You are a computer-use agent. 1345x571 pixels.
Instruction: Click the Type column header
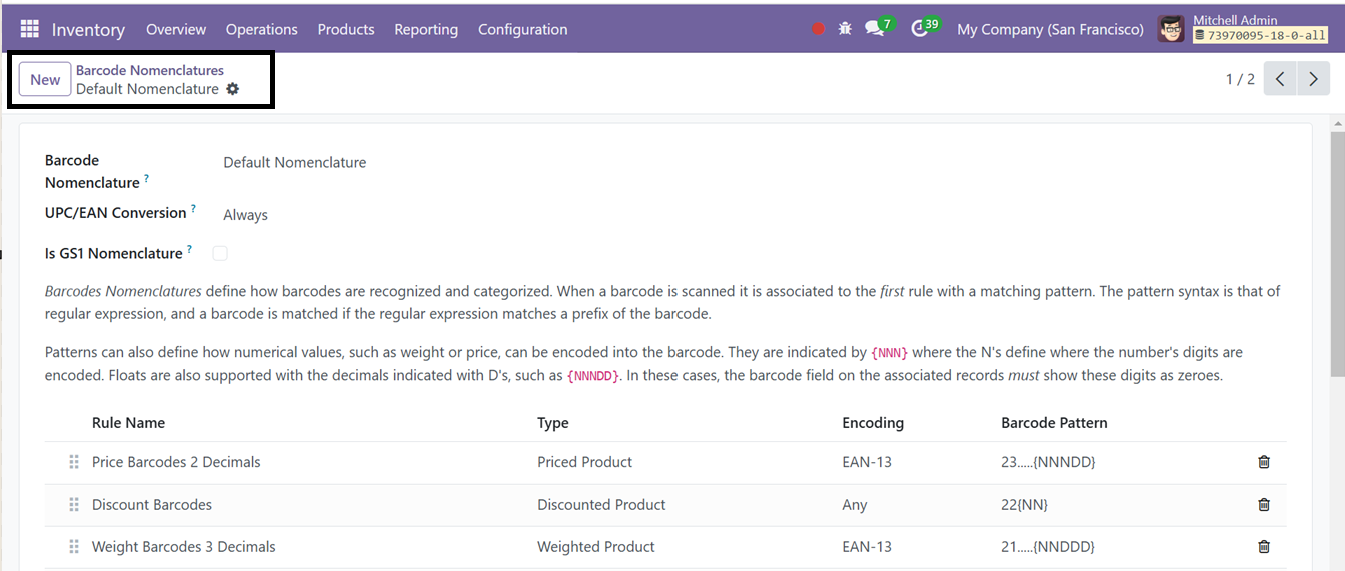pos(553,423)
